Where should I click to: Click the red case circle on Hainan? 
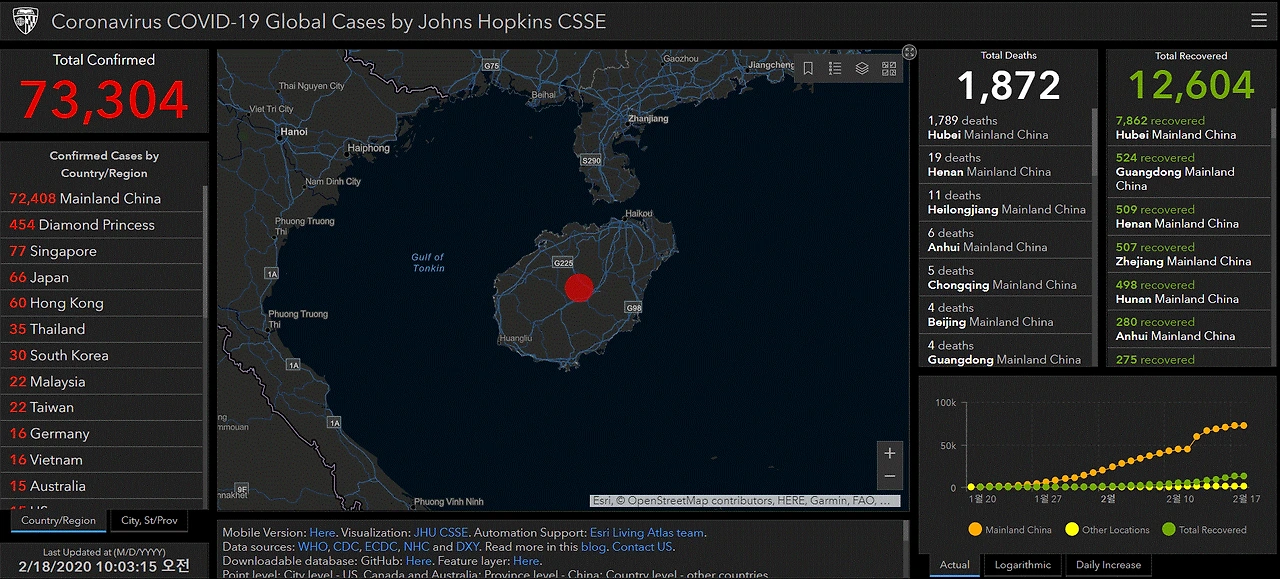[x=579, y=288]
